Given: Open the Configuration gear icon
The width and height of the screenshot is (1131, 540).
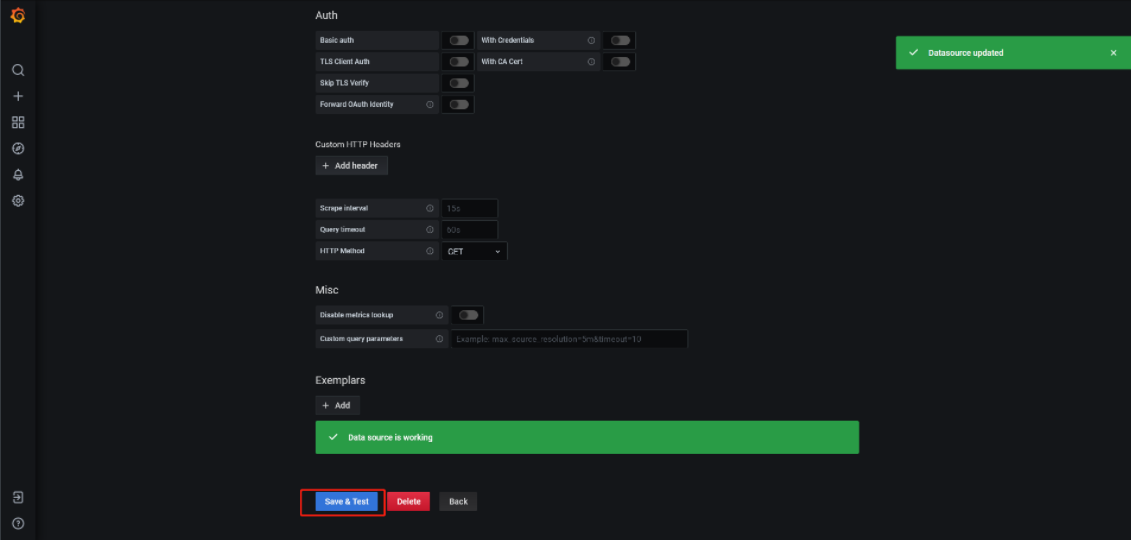Looking at the screenshot, I should tap(18, 200).
